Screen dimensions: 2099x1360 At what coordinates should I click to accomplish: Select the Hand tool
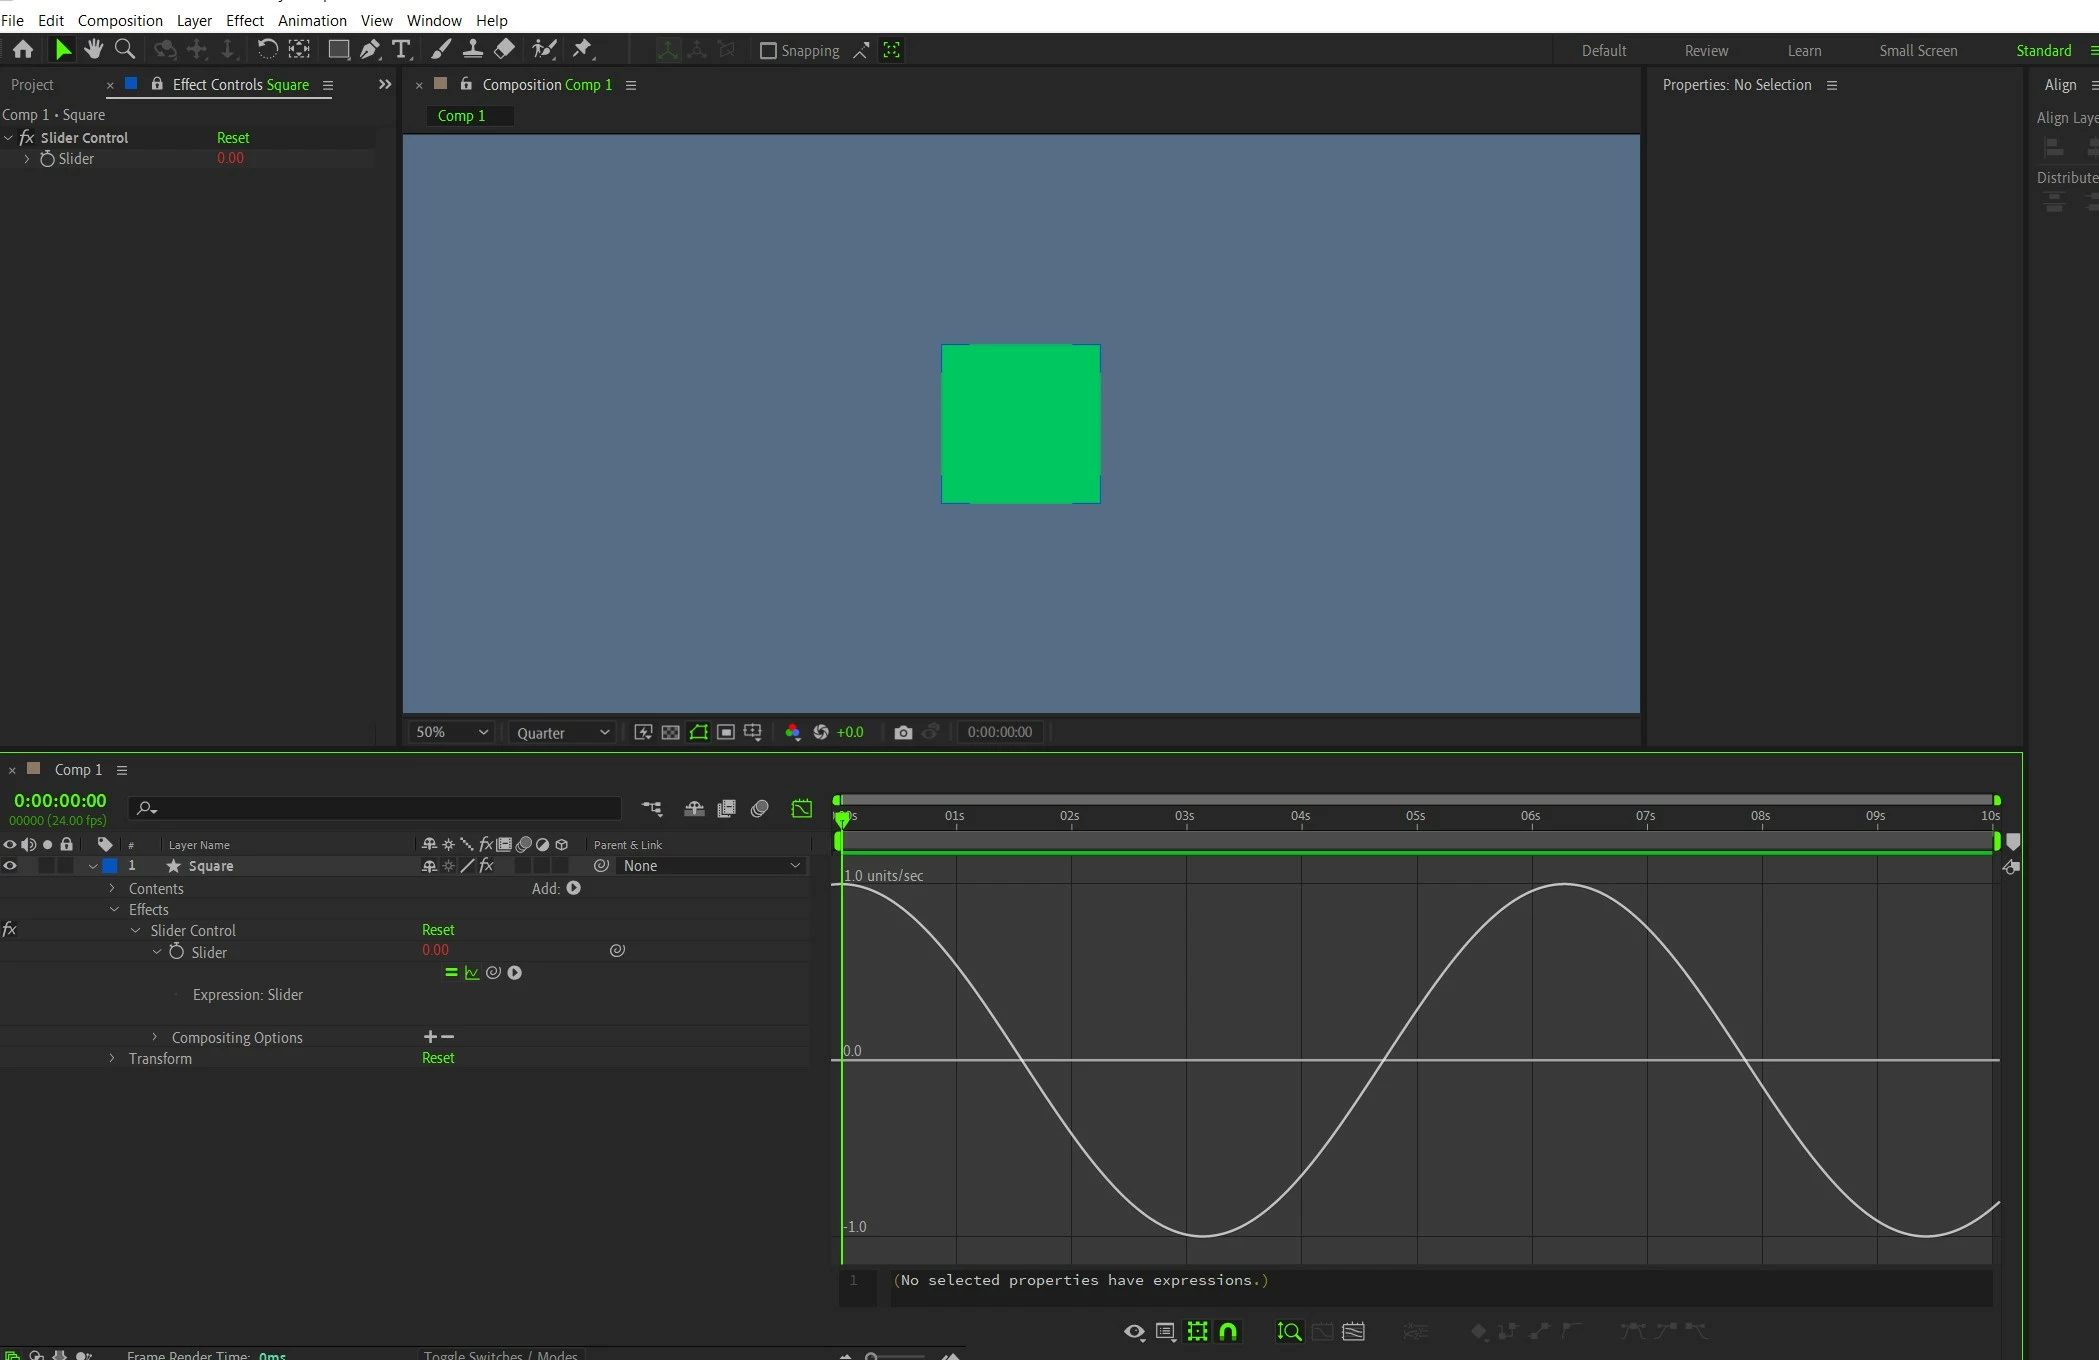point(93,49)
